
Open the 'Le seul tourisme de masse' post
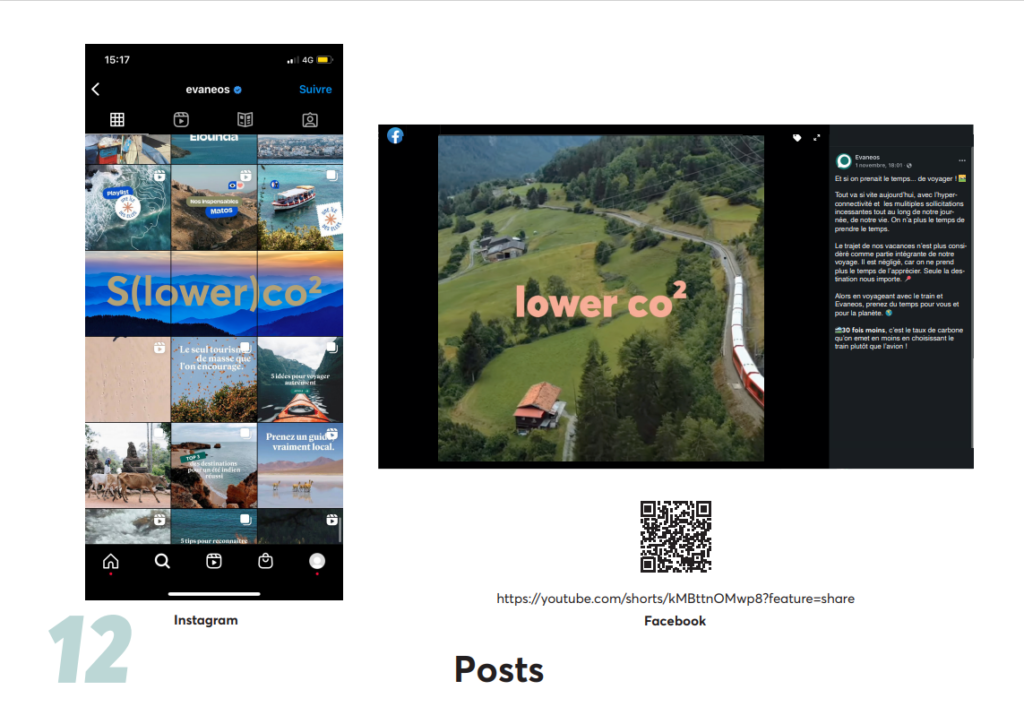pyautogui.click(x=214, y=380)
